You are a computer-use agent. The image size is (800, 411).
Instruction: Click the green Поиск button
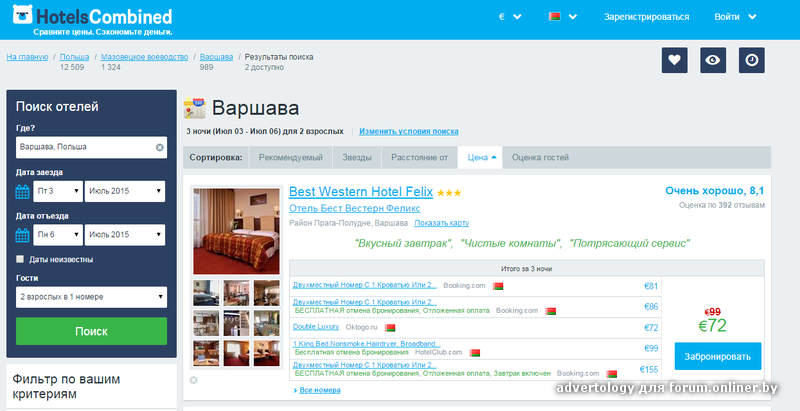(x=91, y=331)
